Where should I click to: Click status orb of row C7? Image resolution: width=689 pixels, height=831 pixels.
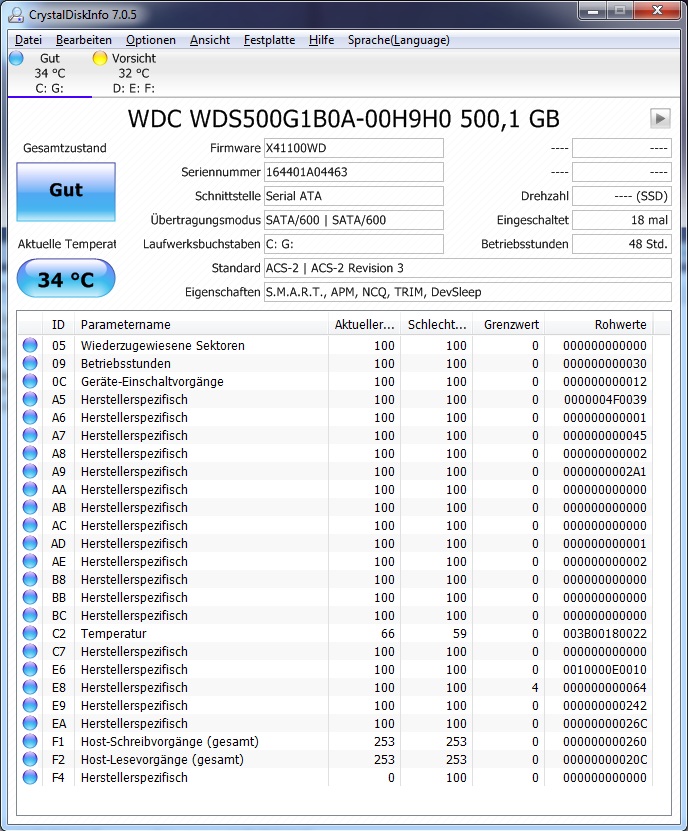pyautogui.click(x=30, y=651)
